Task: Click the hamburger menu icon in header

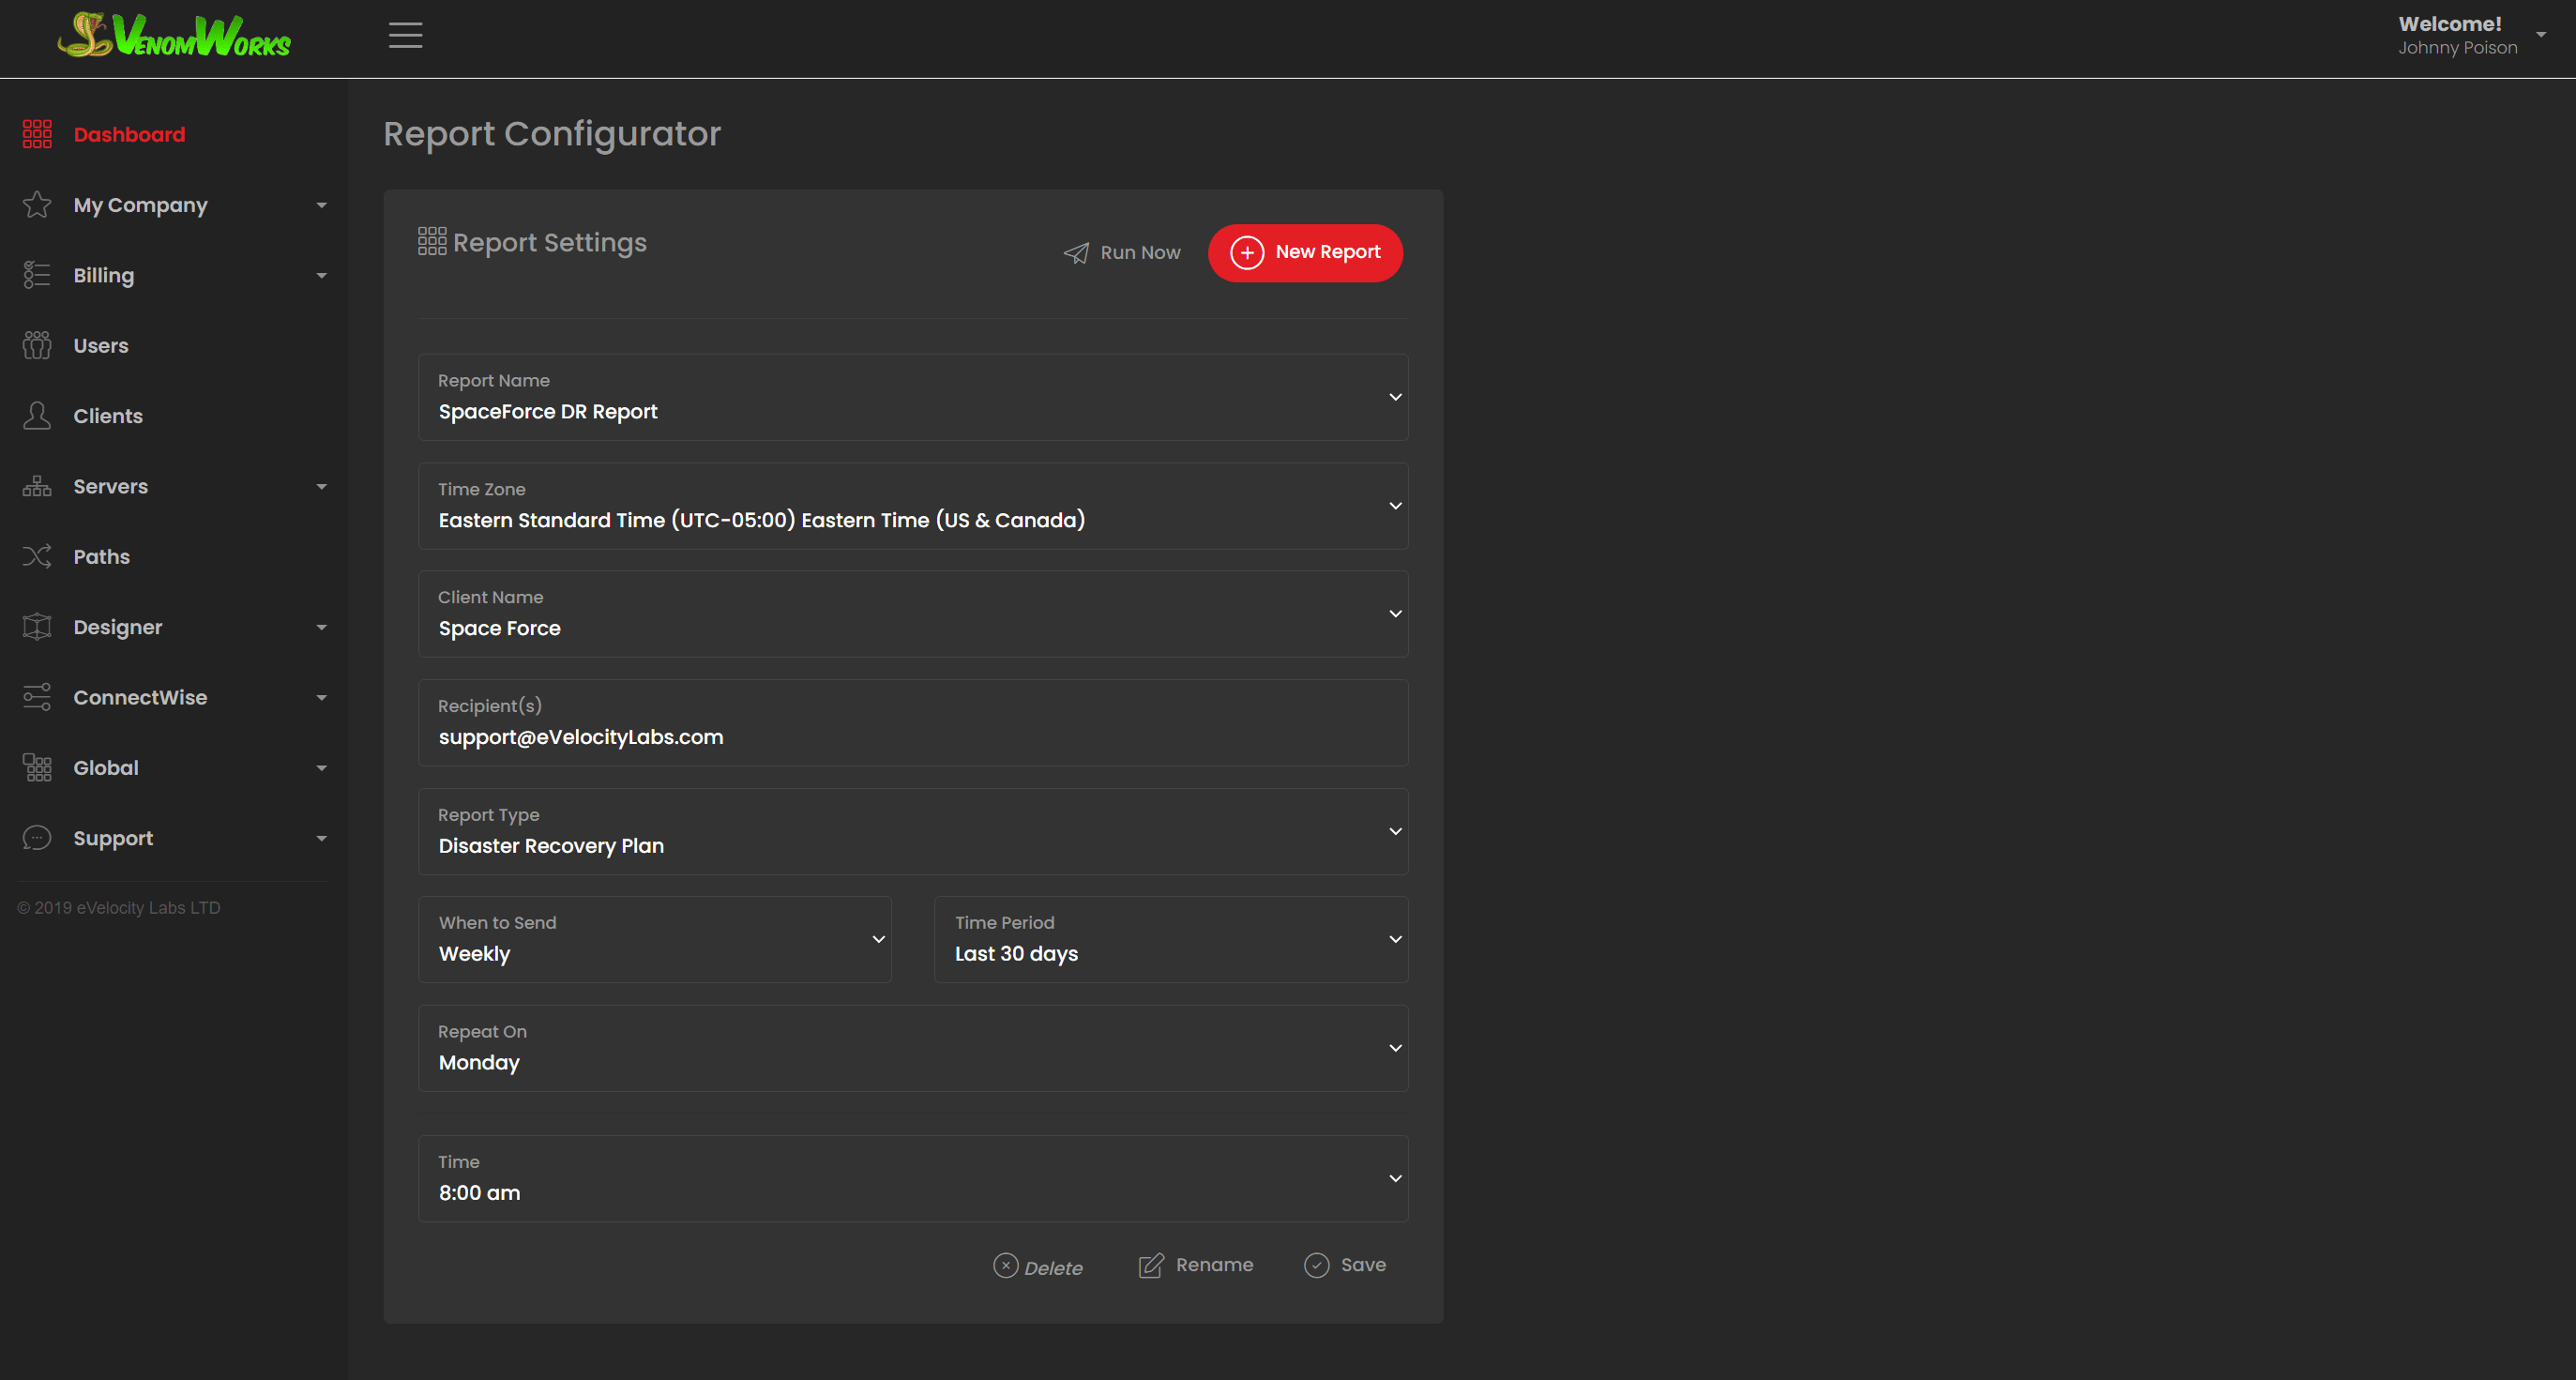Action: coord(405,35)
